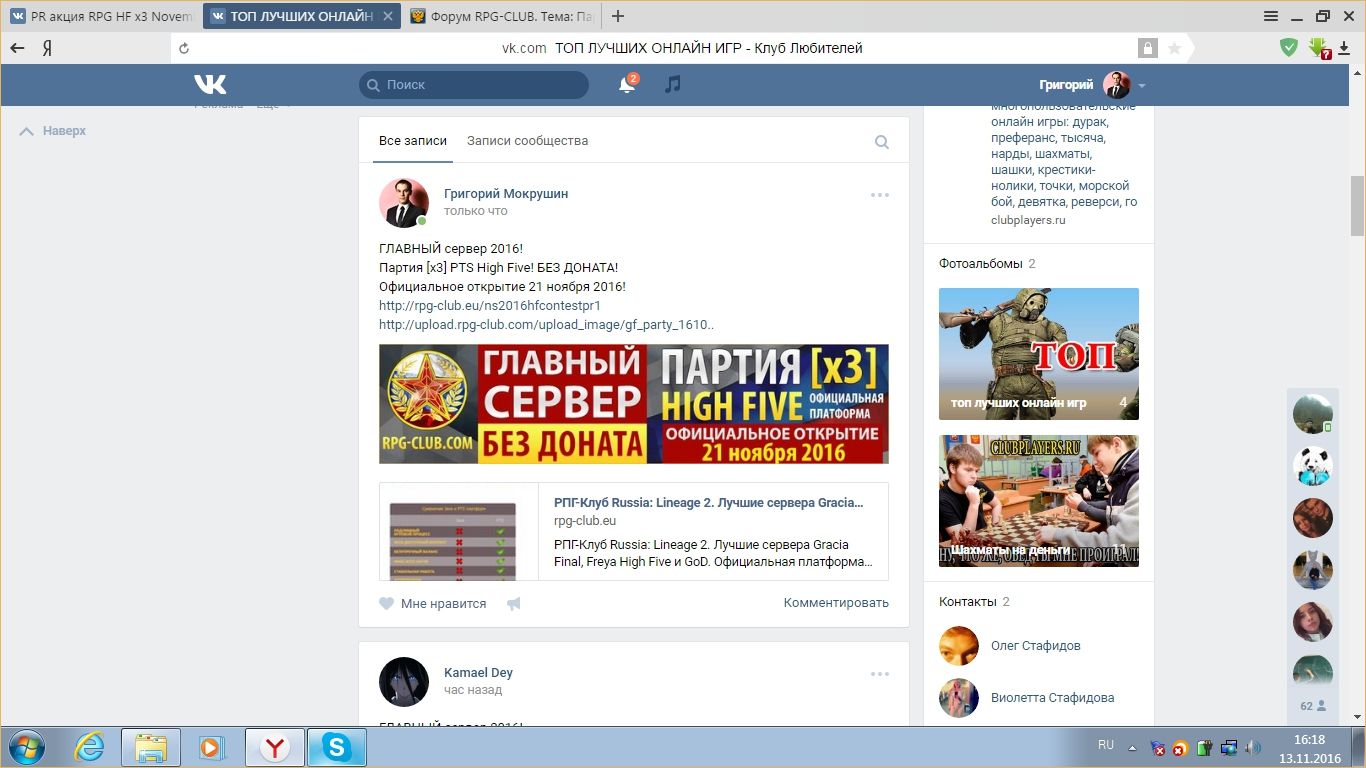The height and width of the screenshot is (768, 1366).
Task: Open Виолетта Стафидова contact
Action: pos(1052,698)
